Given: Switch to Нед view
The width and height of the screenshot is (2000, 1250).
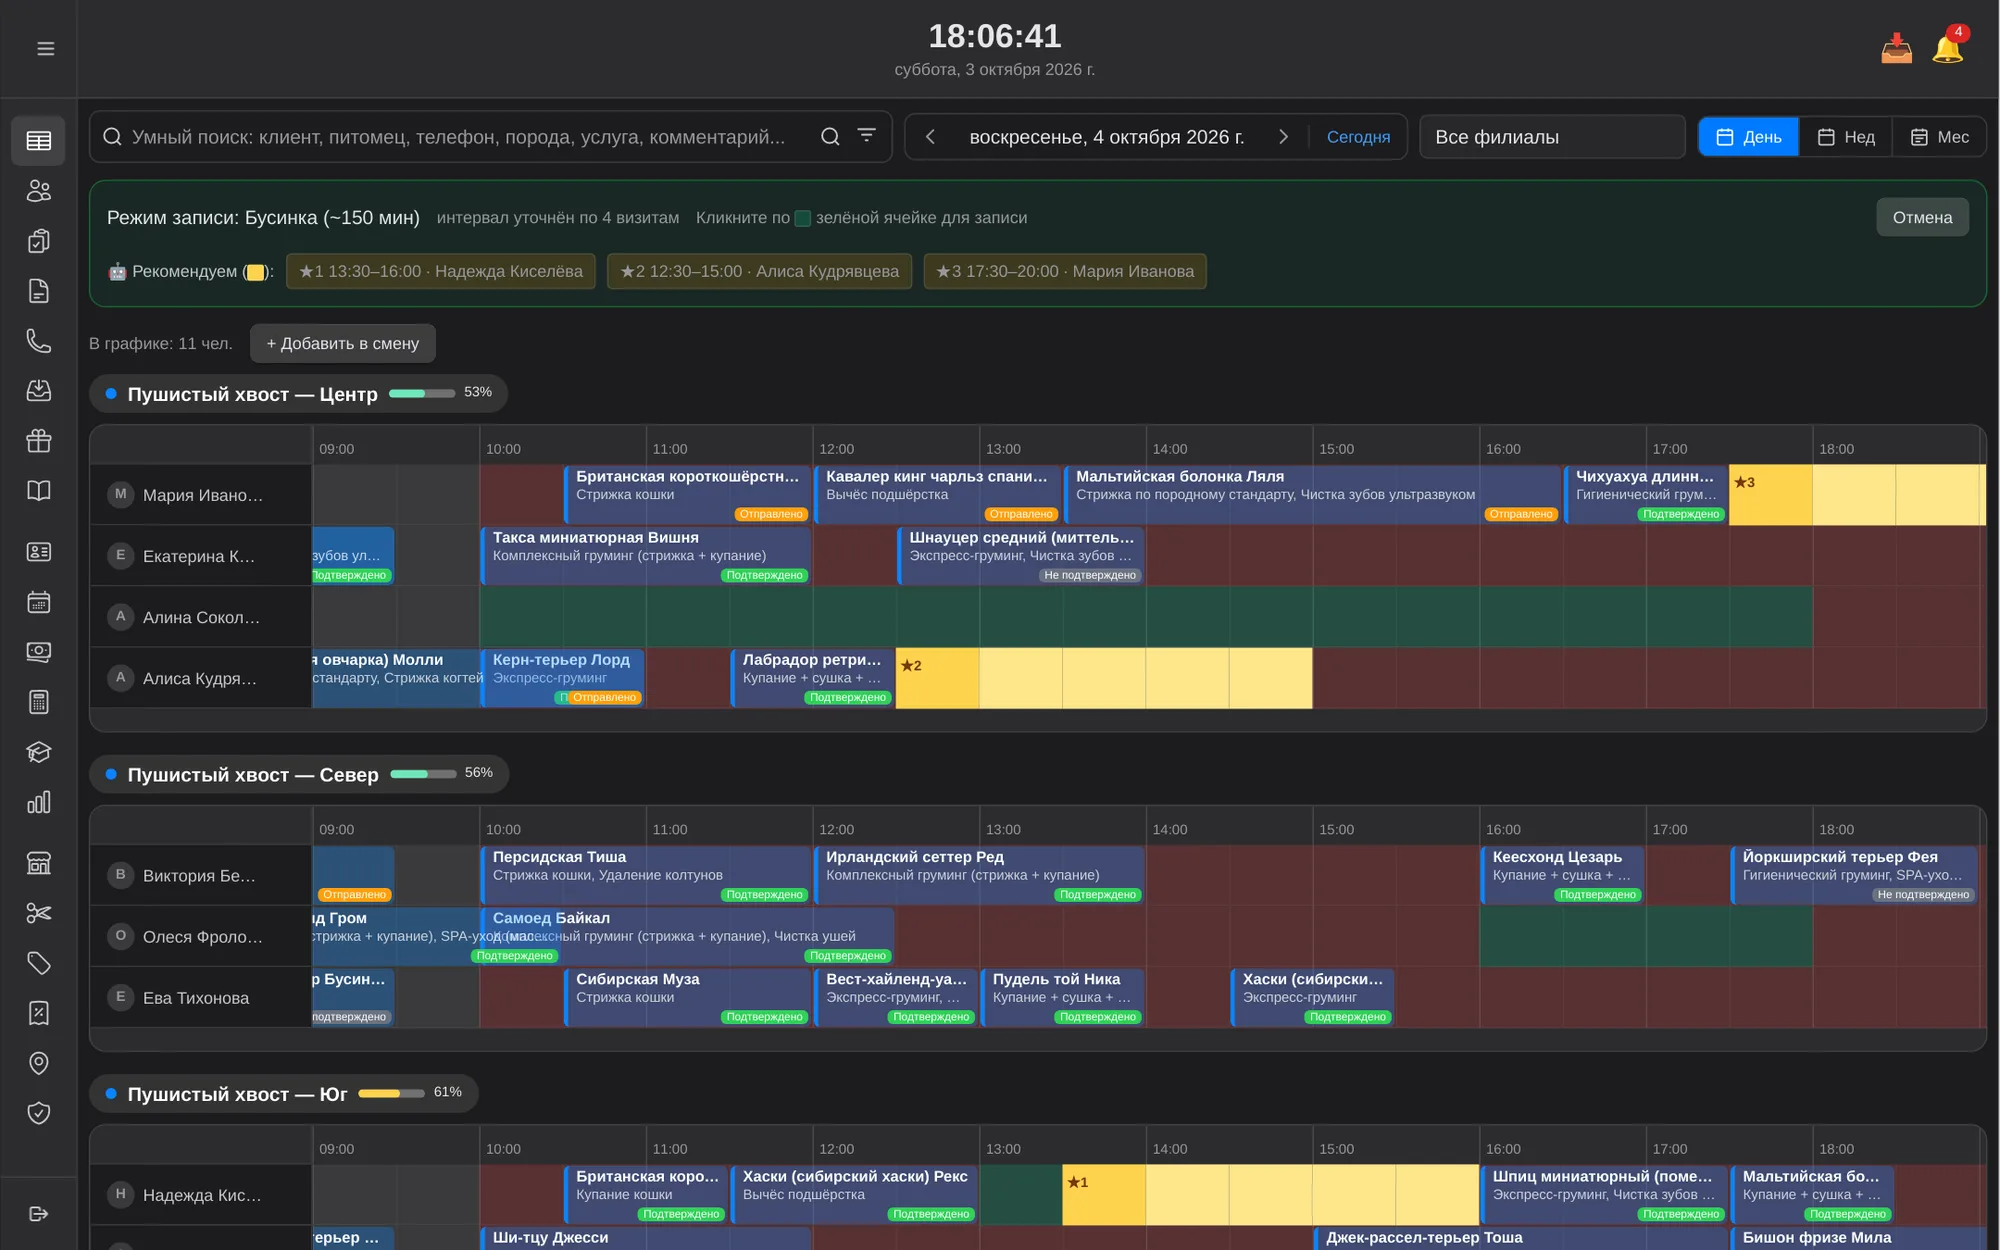Looking at the screenshot, I should (x=1845, y=137).
